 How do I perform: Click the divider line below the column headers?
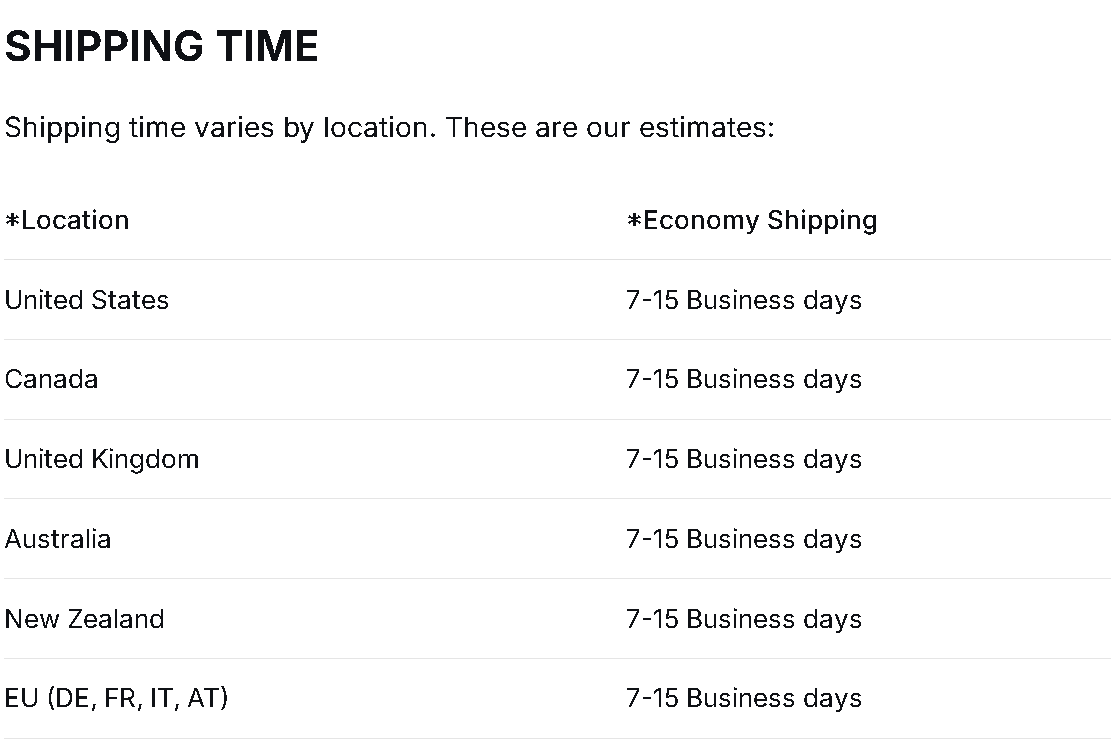click(556, 260)
